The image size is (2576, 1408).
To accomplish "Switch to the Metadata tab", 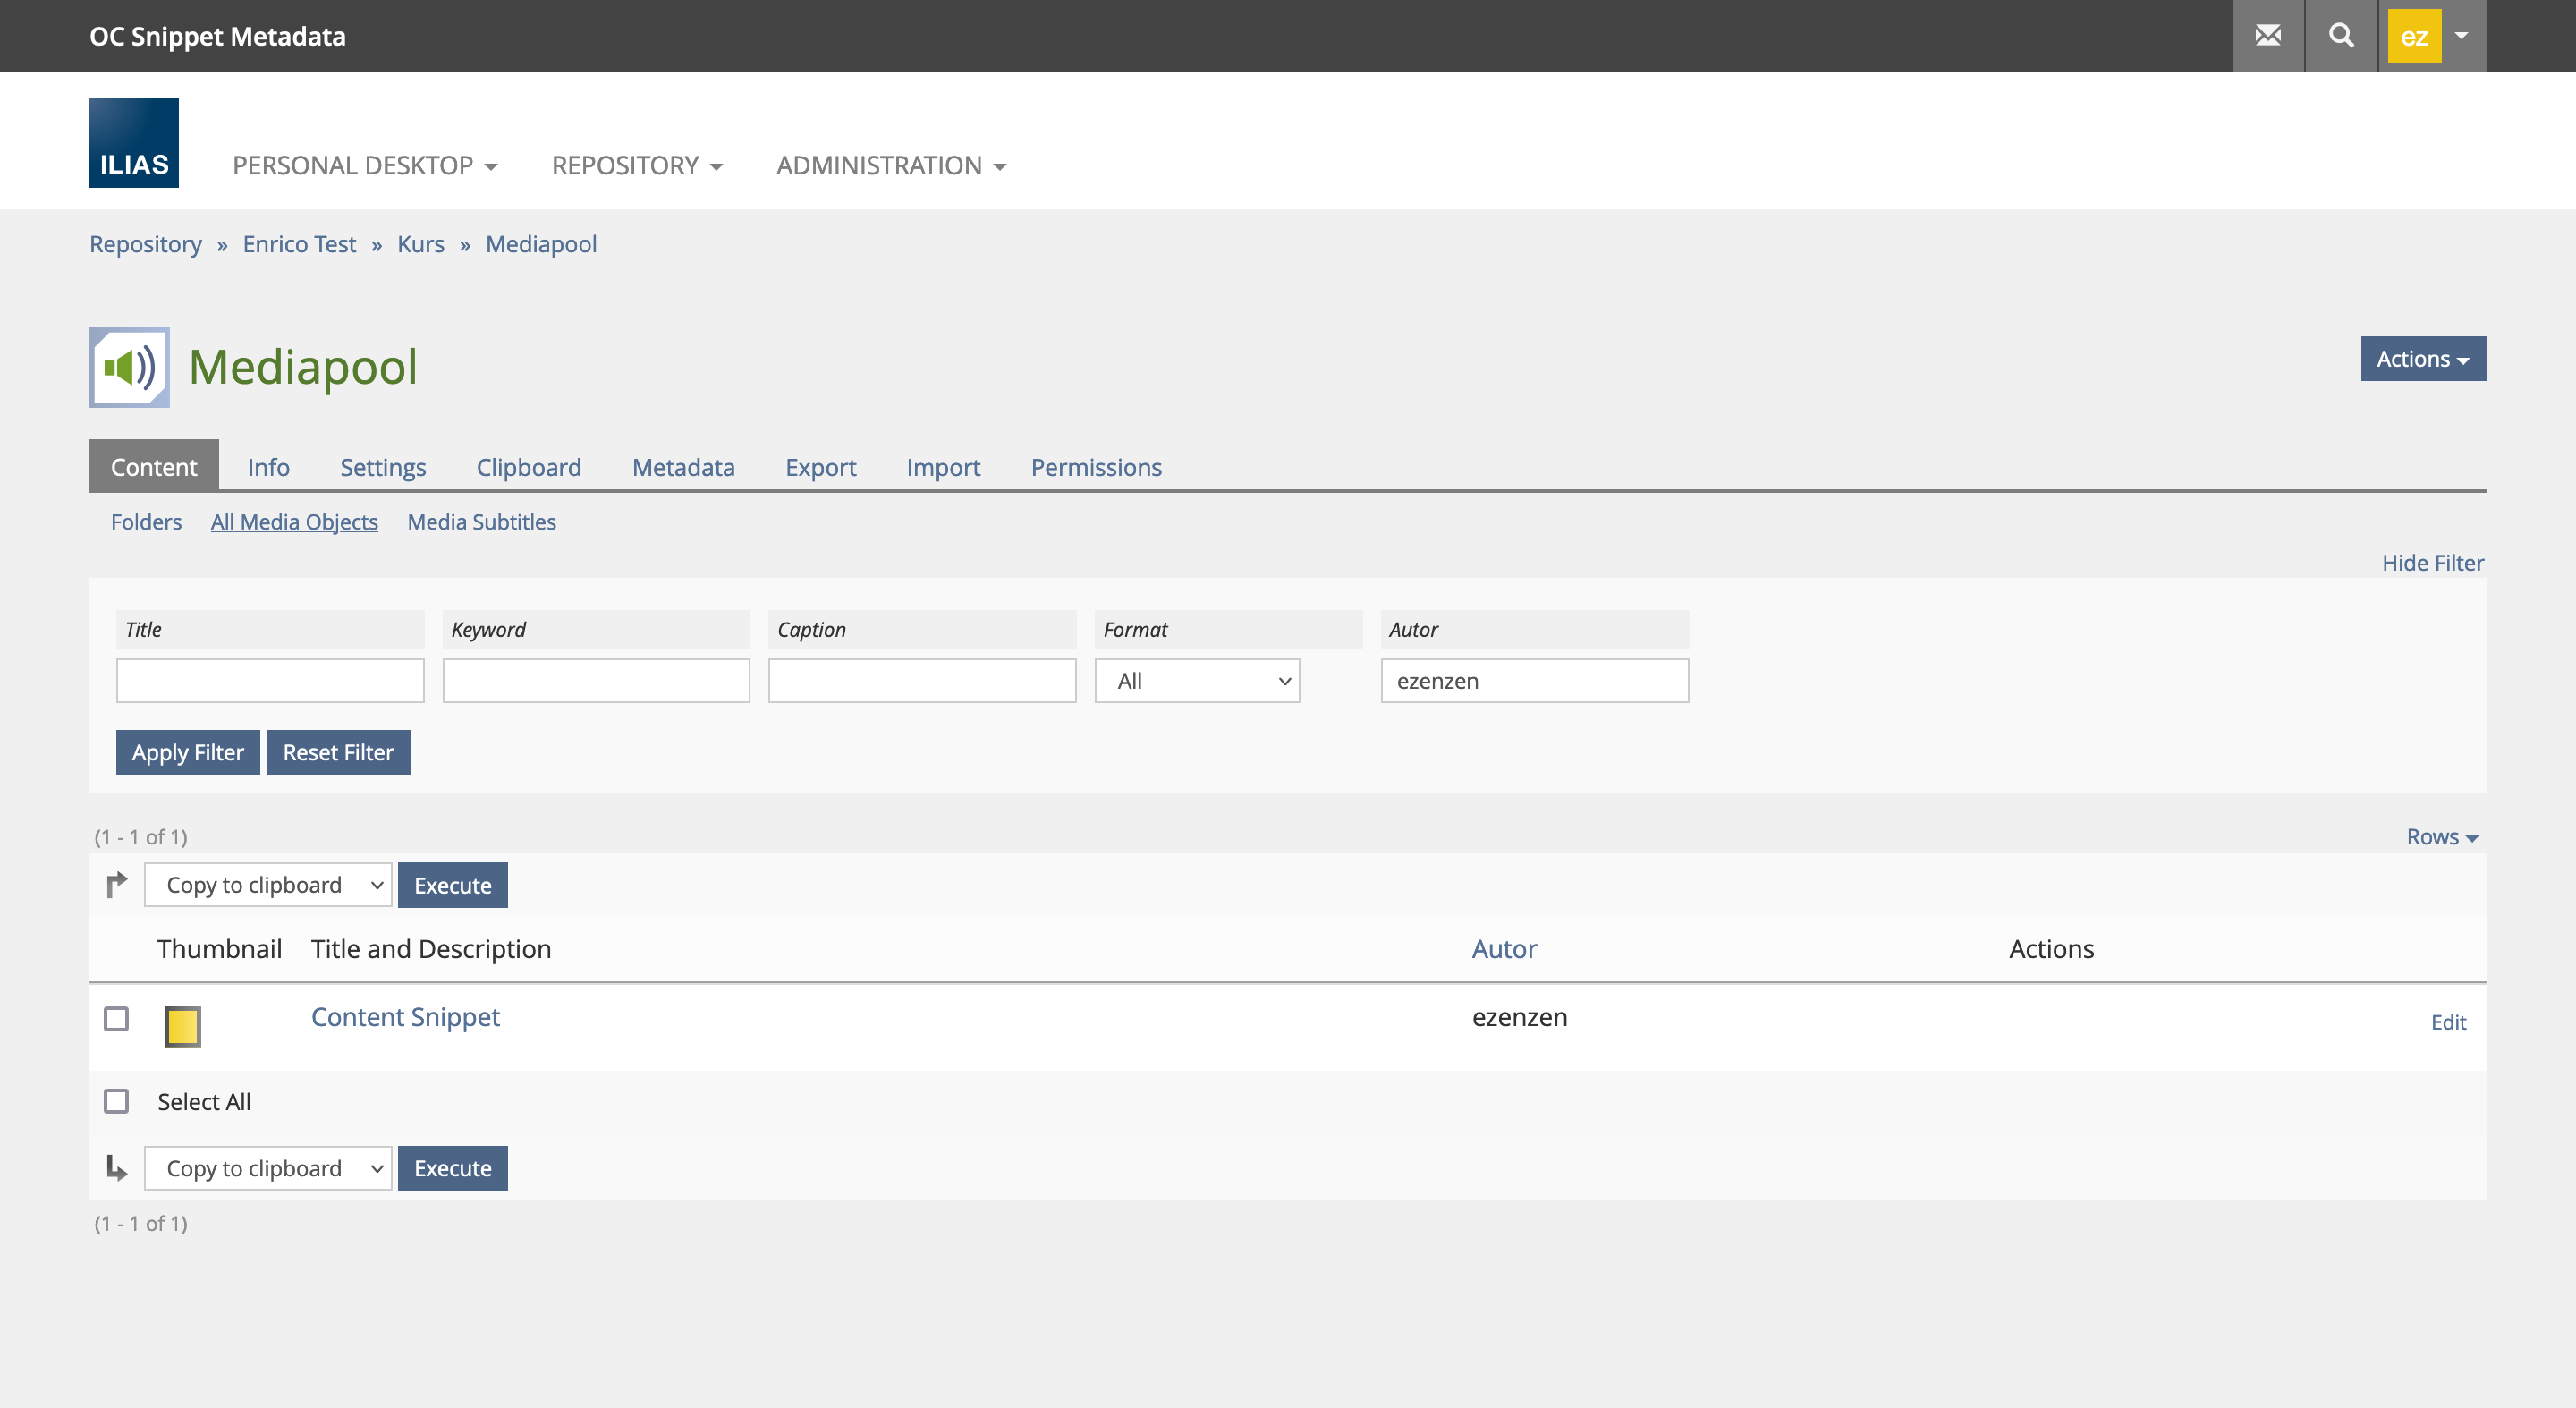I will 683,467.
